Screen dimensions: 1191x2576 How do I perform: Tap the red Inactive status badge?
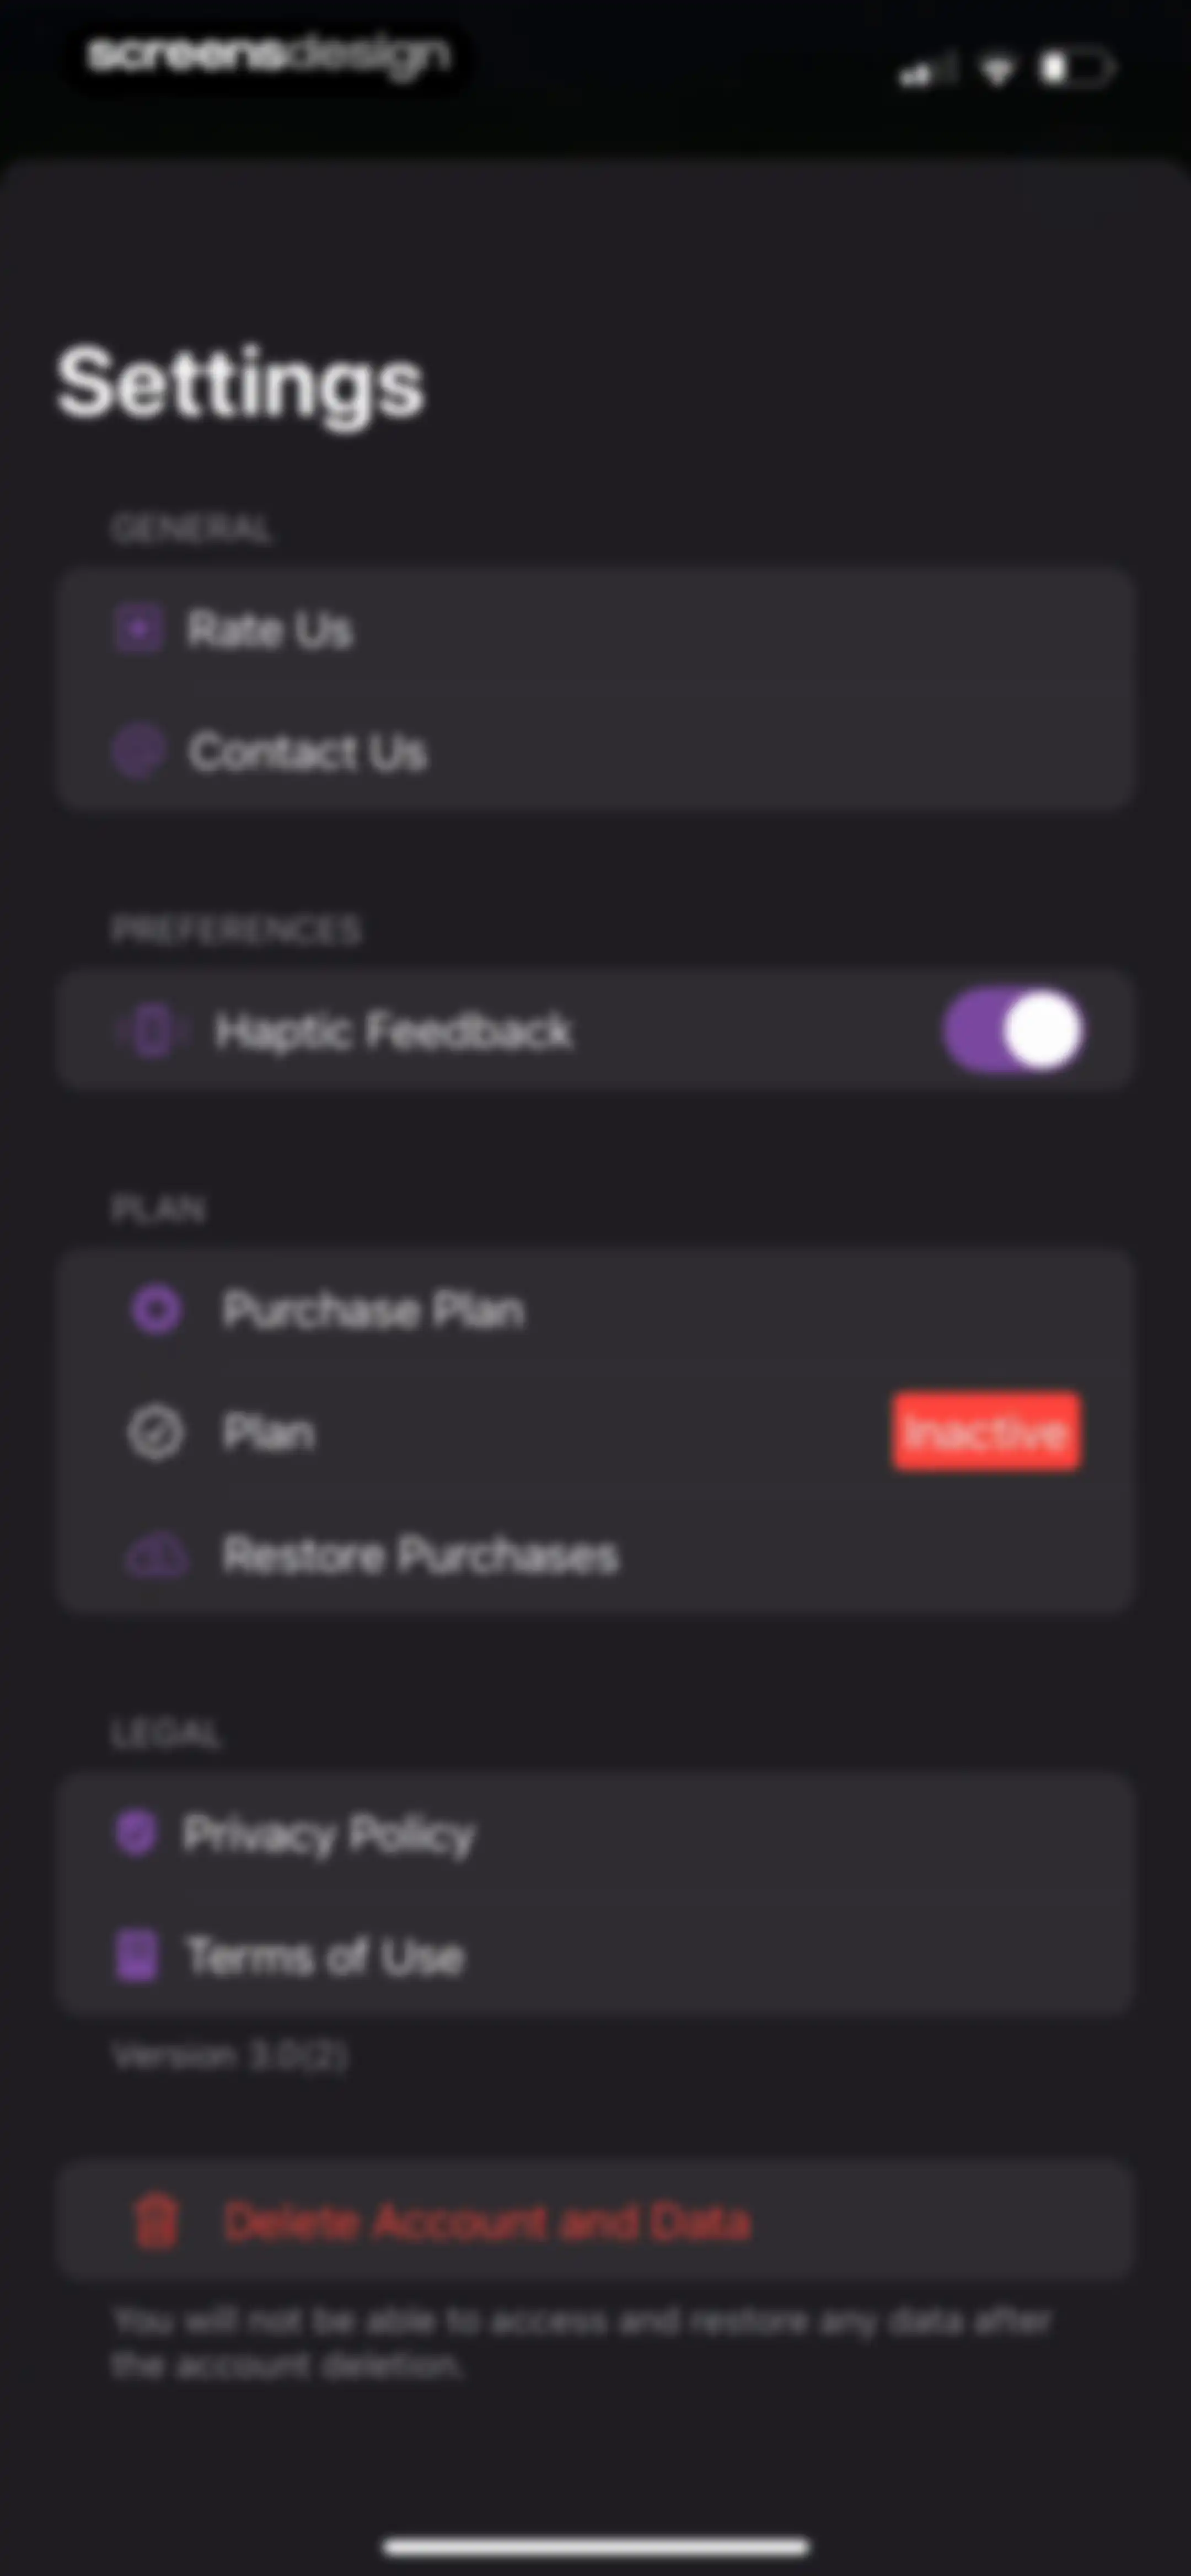[986, 1431]
